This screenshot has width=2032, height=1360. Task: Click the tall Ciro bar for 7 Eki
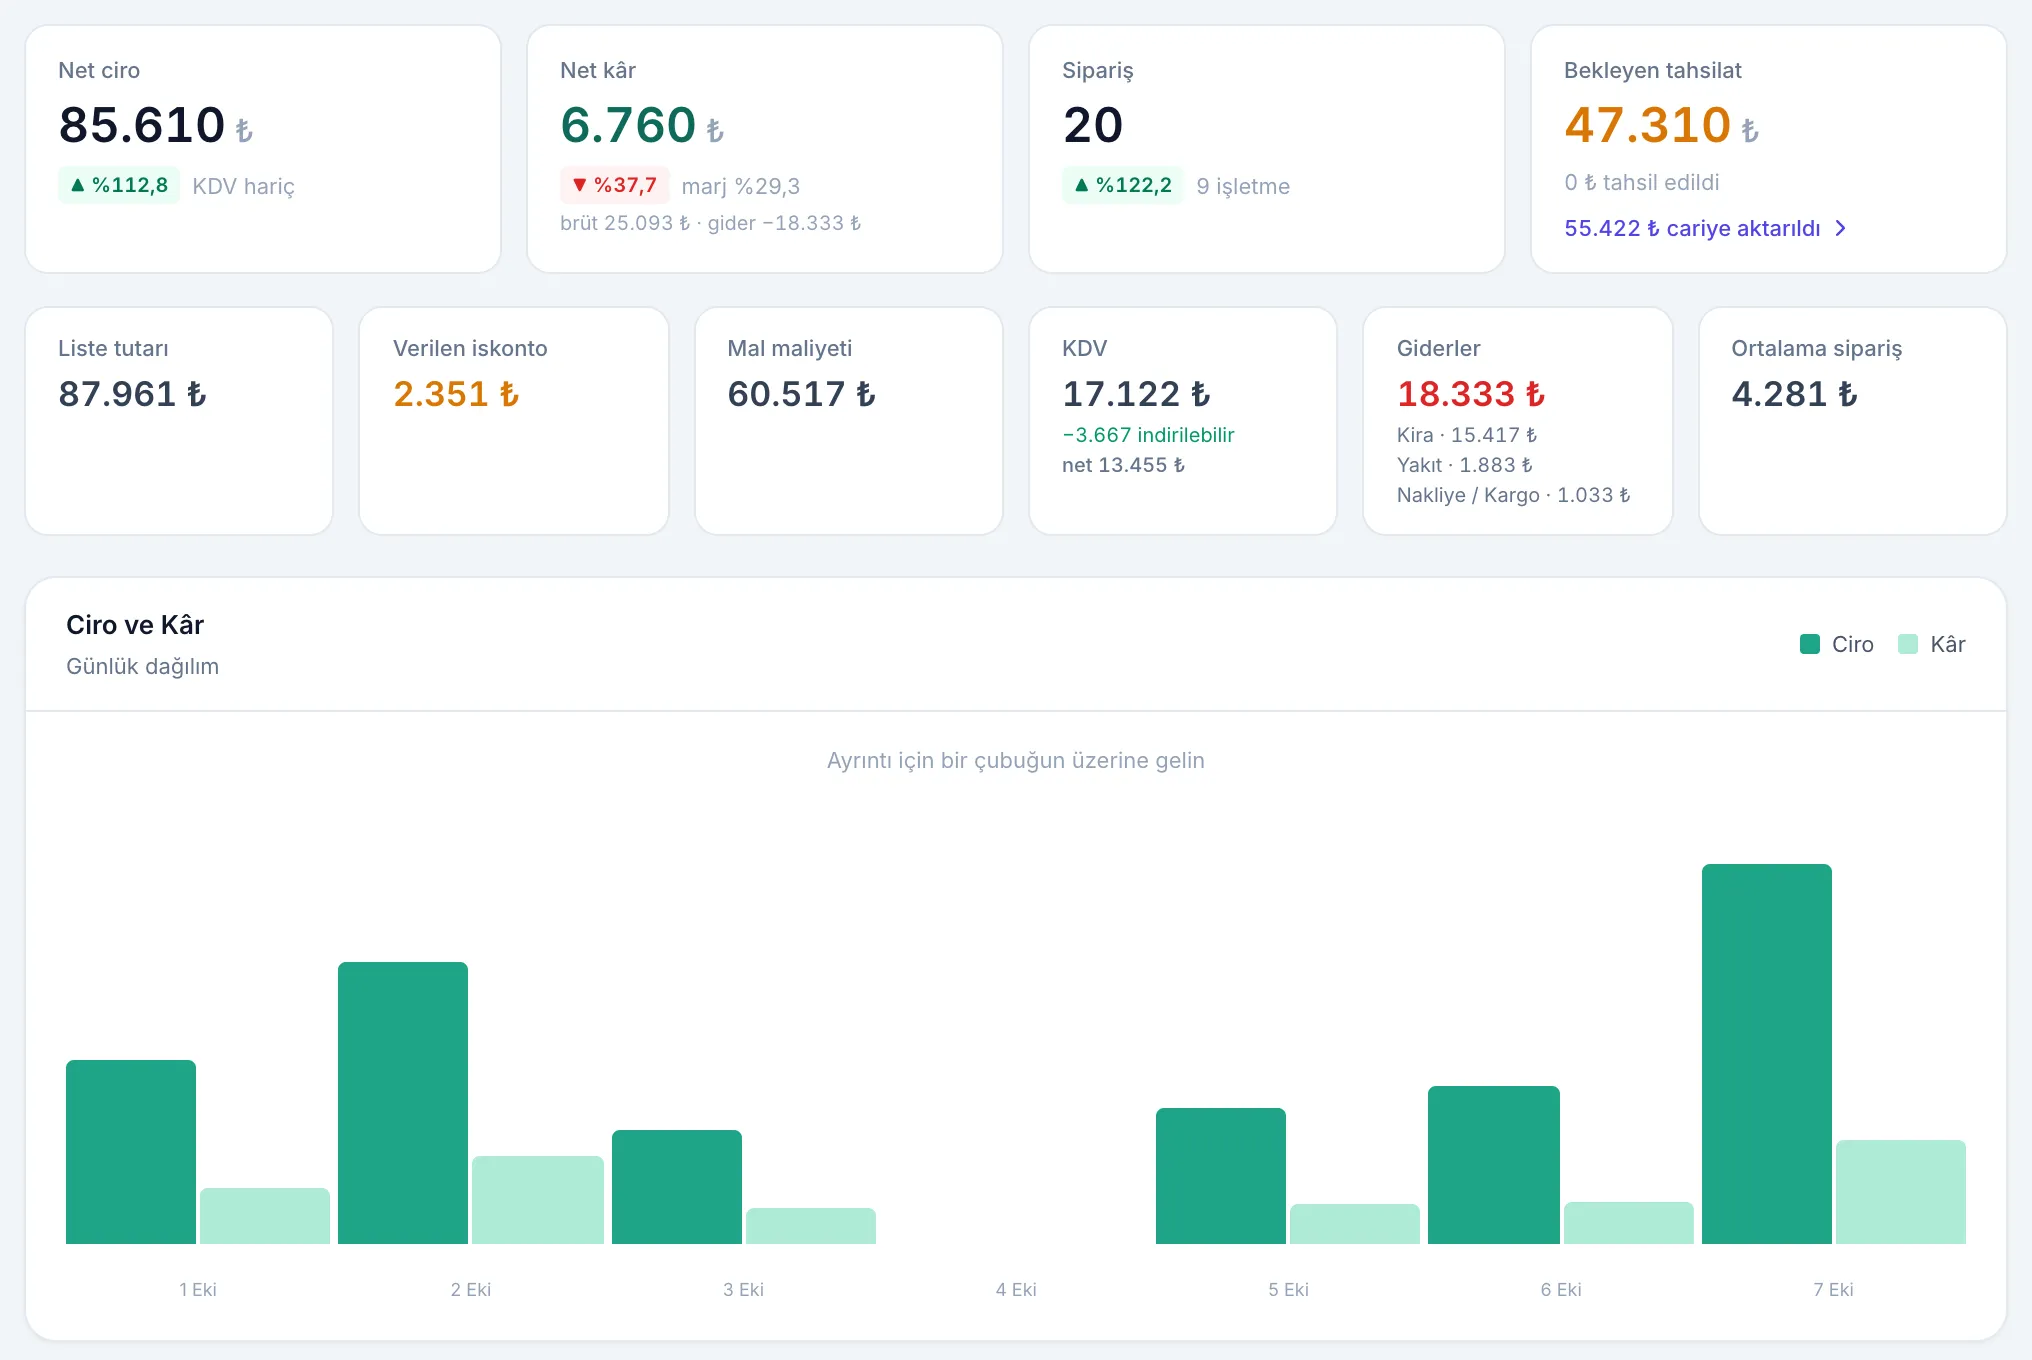1767,1054
